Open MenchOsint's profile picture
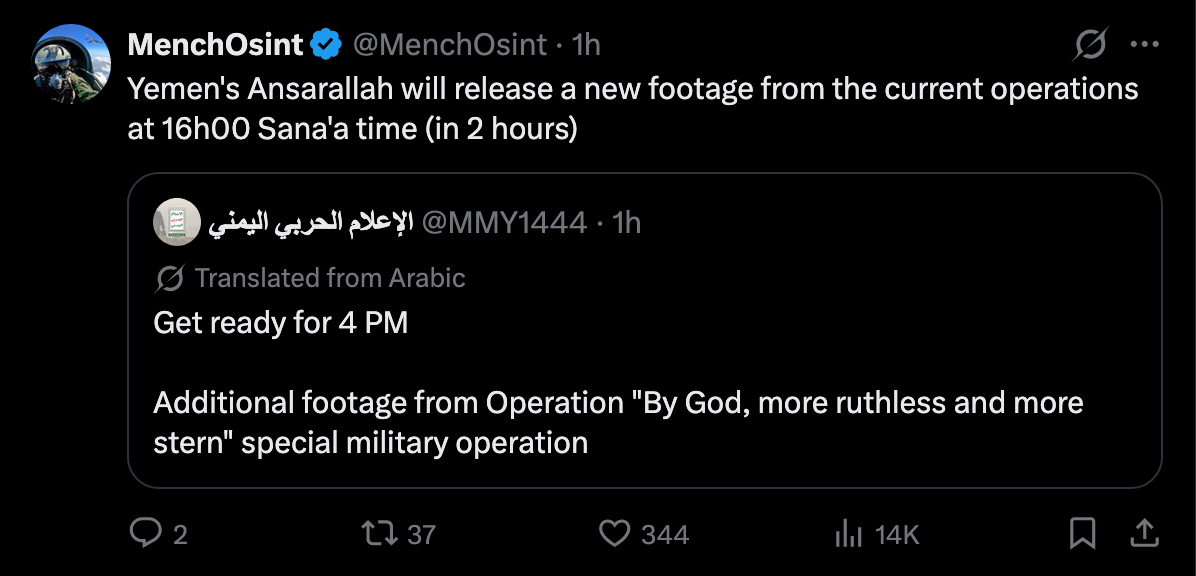This screenshot has width=1196, height=576. point(71,63)
